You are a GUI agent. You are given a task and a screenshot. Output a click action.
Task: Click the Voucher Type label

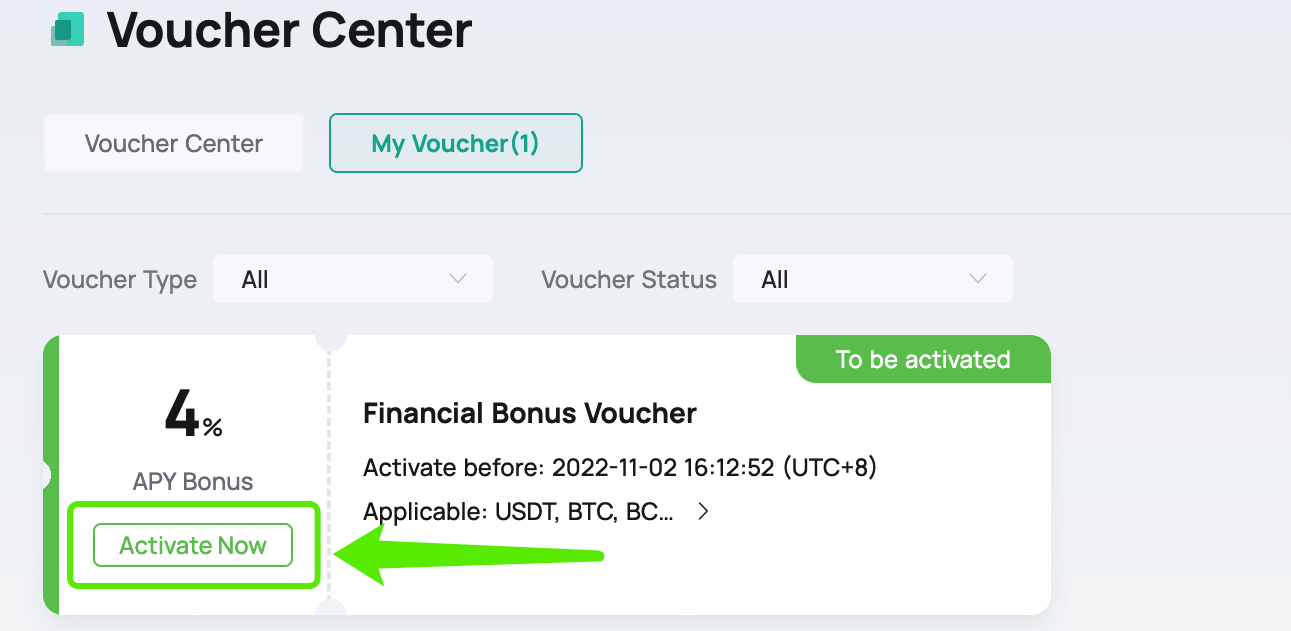click(x=119, y=280)
